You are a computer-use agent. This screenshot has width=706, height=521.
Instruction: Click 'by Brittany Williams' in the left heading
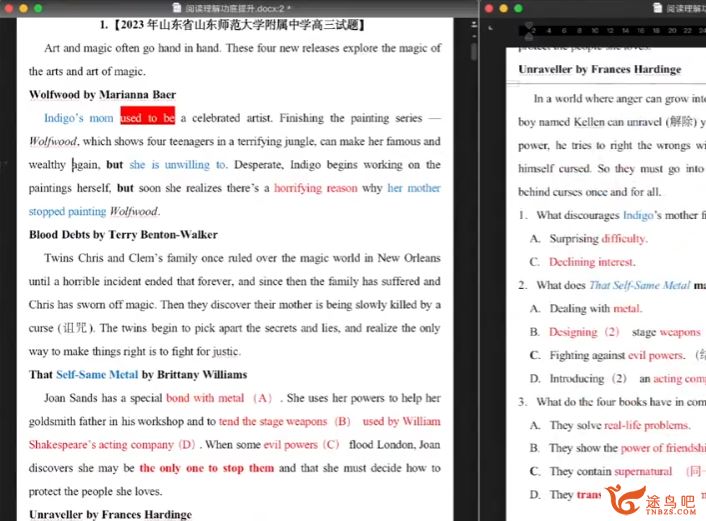pyautogui.click(x=195, y=375)
